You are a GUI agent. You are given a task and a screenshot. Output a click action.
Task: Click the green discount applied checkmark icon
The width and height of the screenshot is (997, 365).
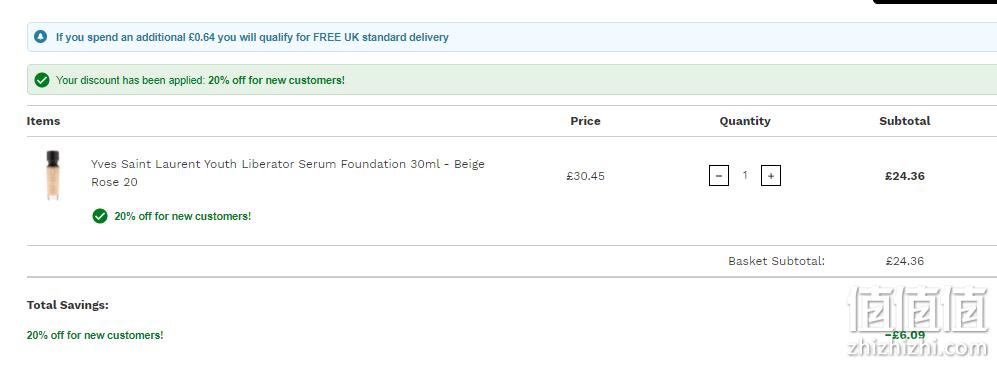(x=42, y=80)
